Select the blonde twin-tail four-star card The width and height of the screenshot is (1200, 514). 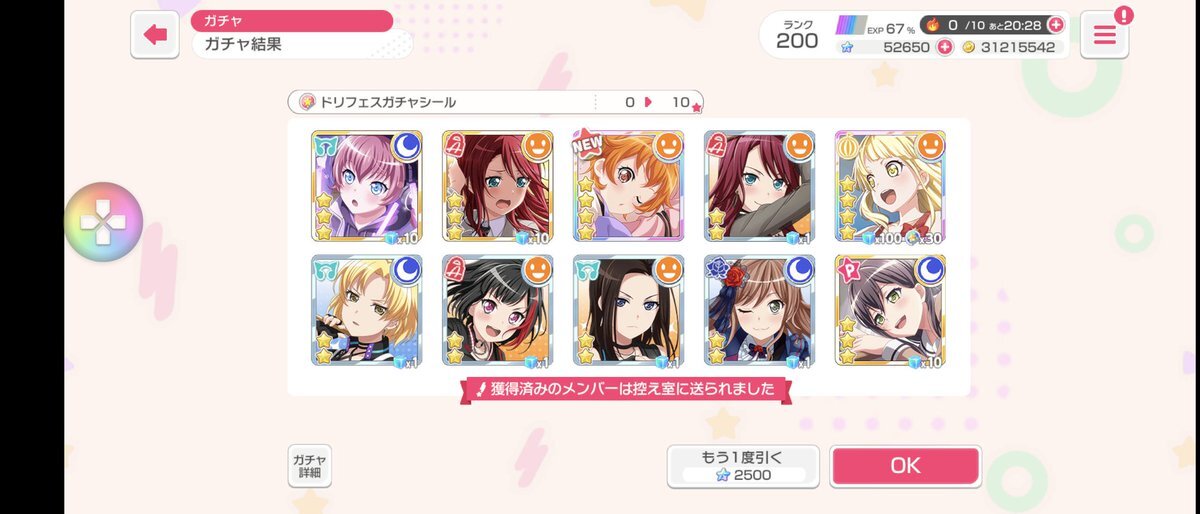(890, 186)
